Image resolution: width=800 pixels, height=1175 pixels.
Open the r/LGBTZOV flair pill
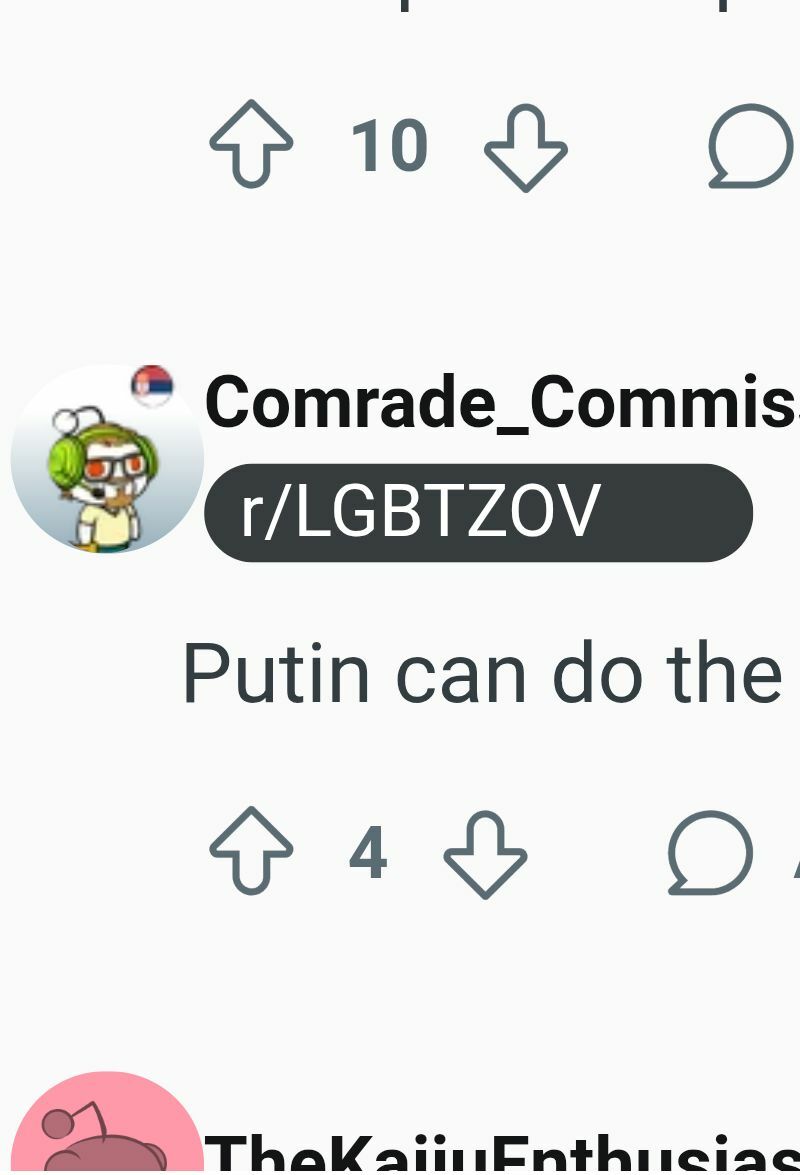[479, 513]
